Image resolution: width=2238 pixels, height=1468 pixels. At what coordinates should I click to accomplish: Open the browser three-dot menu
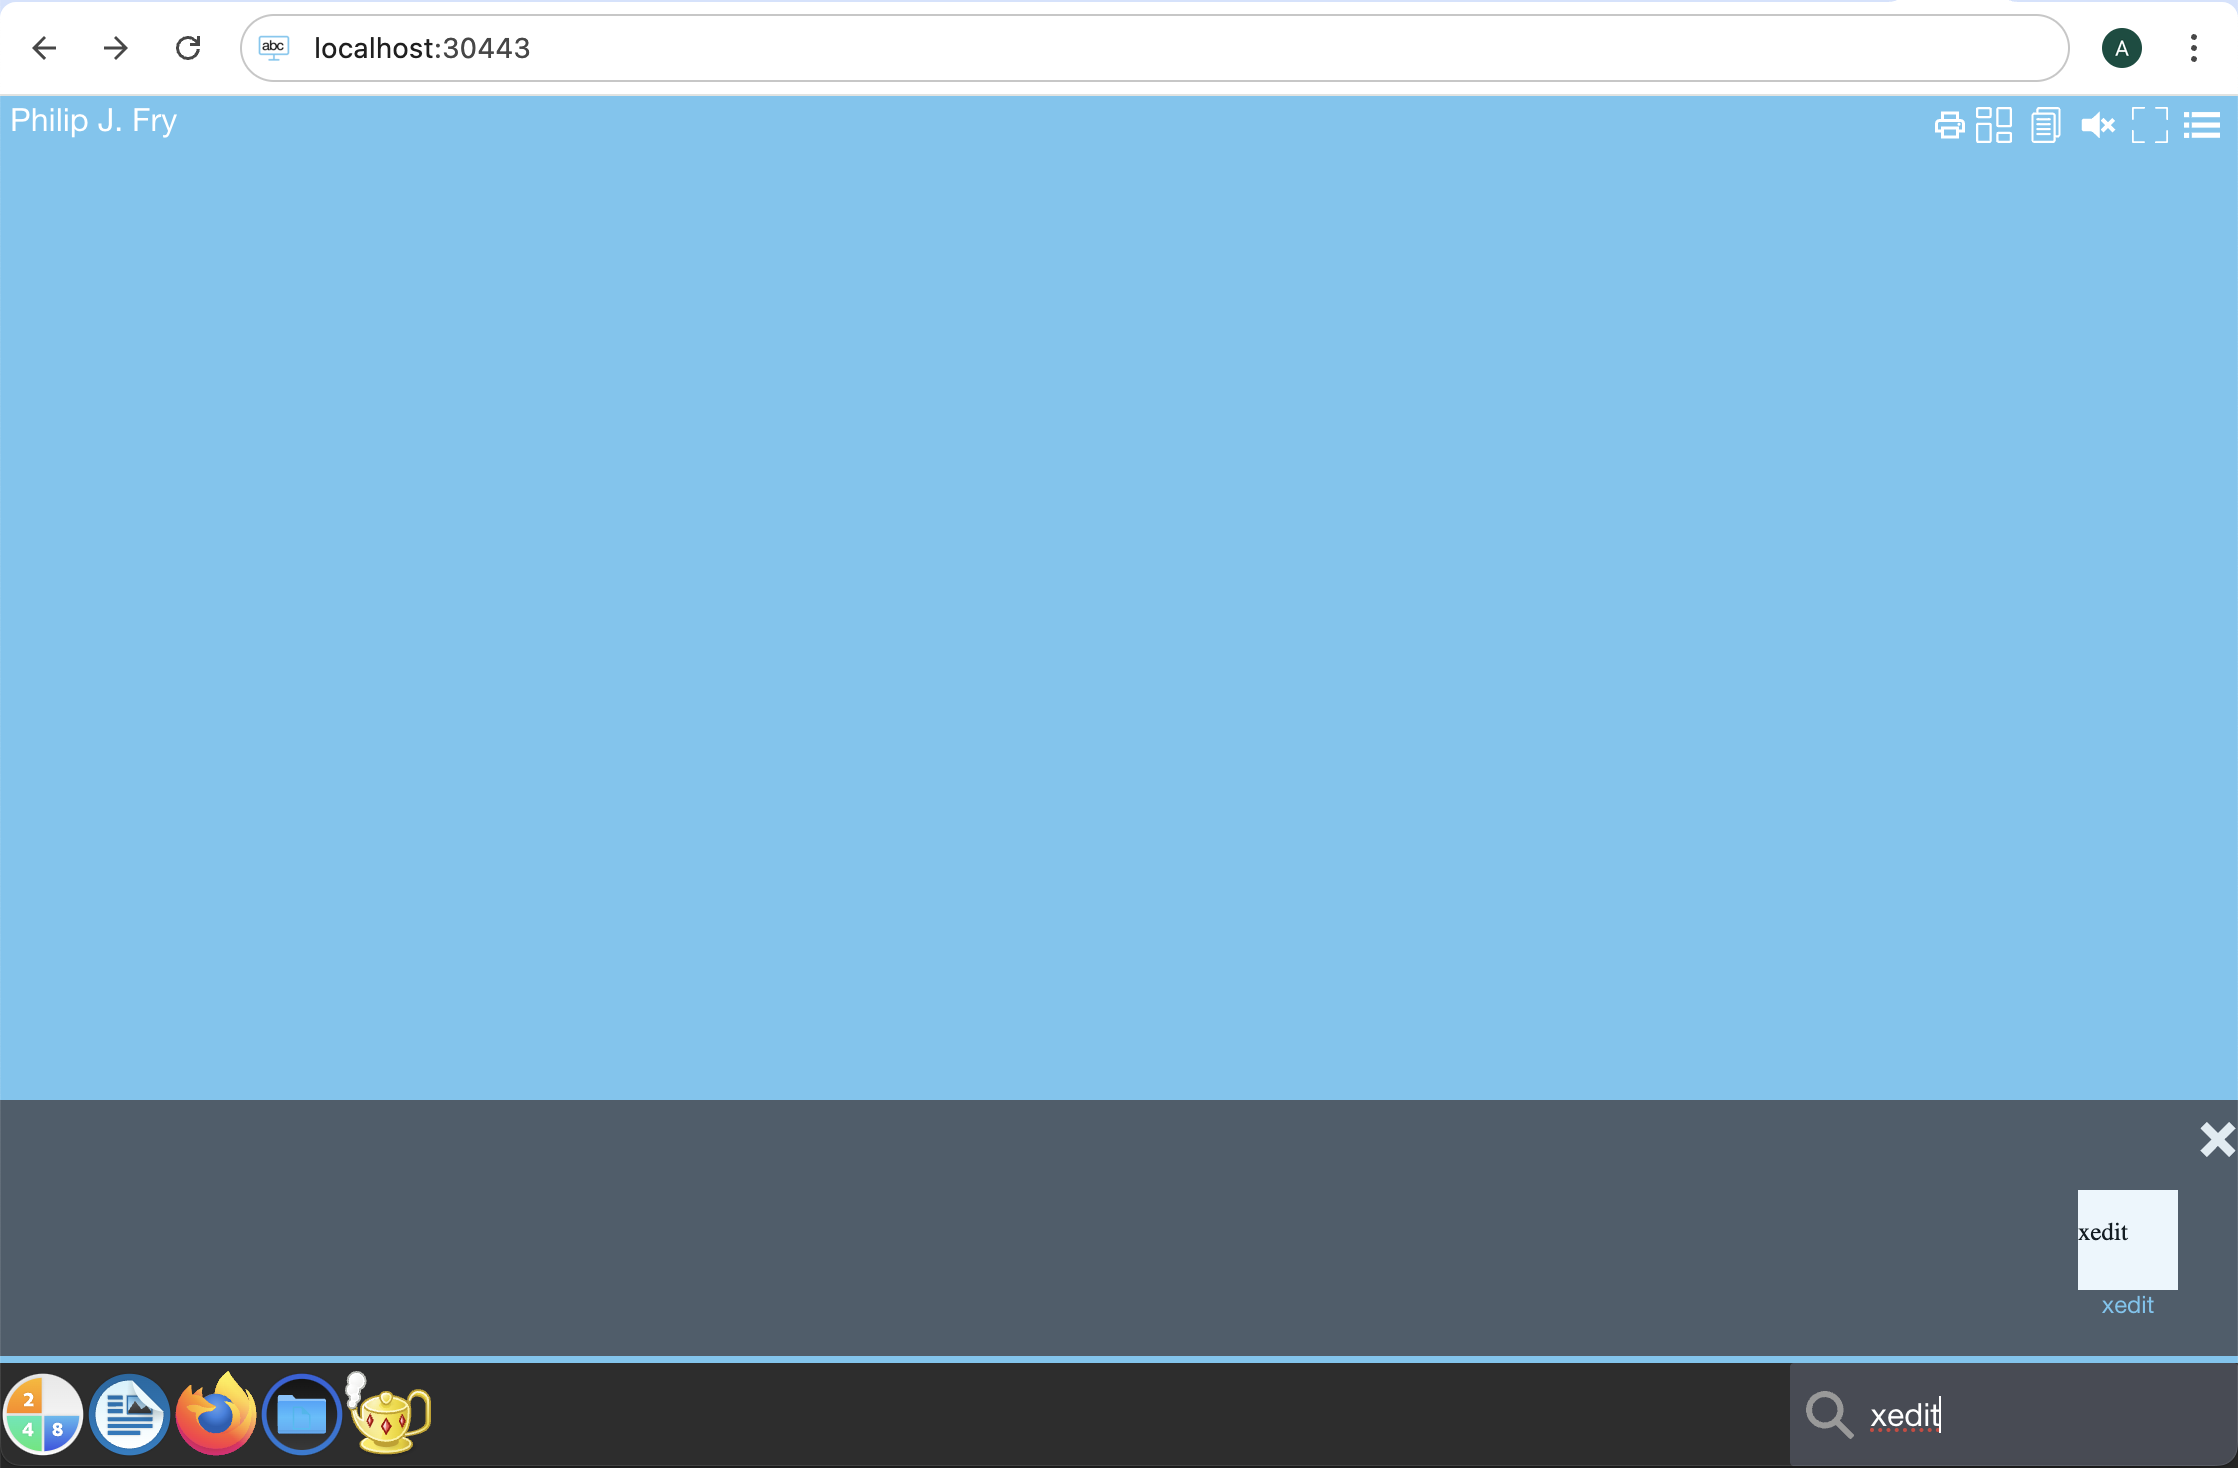coord(2194,48)
